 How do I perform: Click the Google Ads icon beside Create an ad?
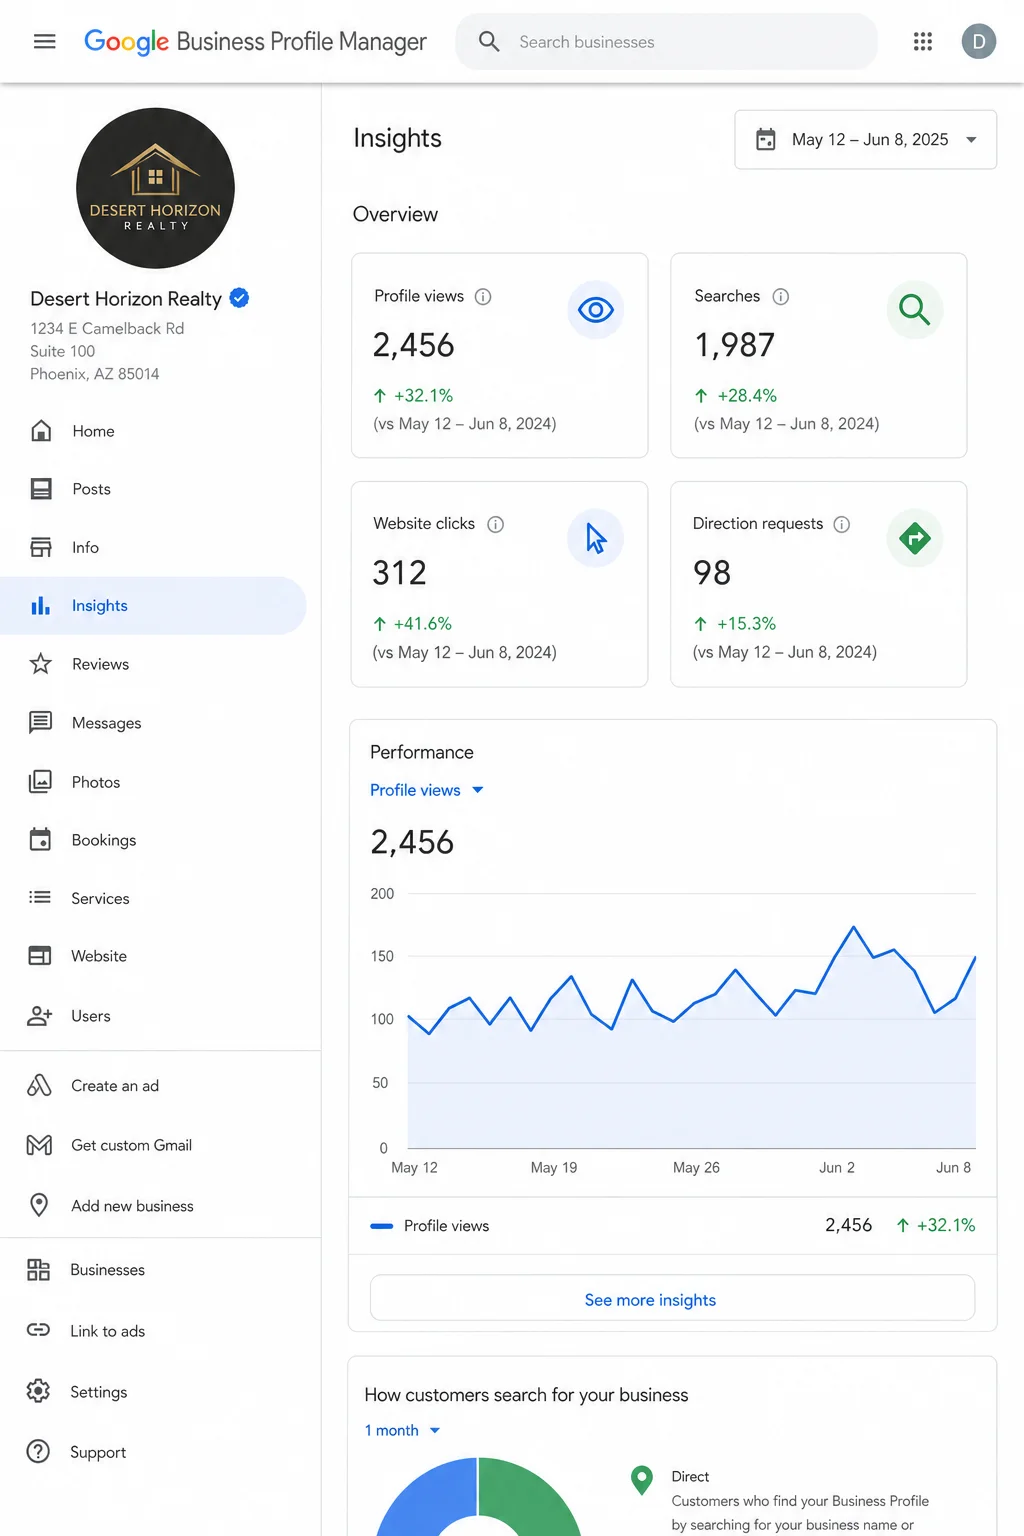(39, 1085)
